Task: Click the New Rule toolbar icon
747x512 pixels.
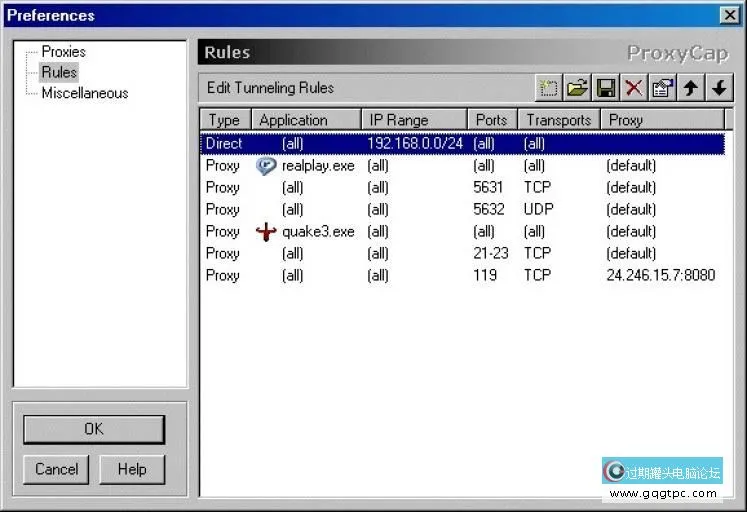Action: 548,88
